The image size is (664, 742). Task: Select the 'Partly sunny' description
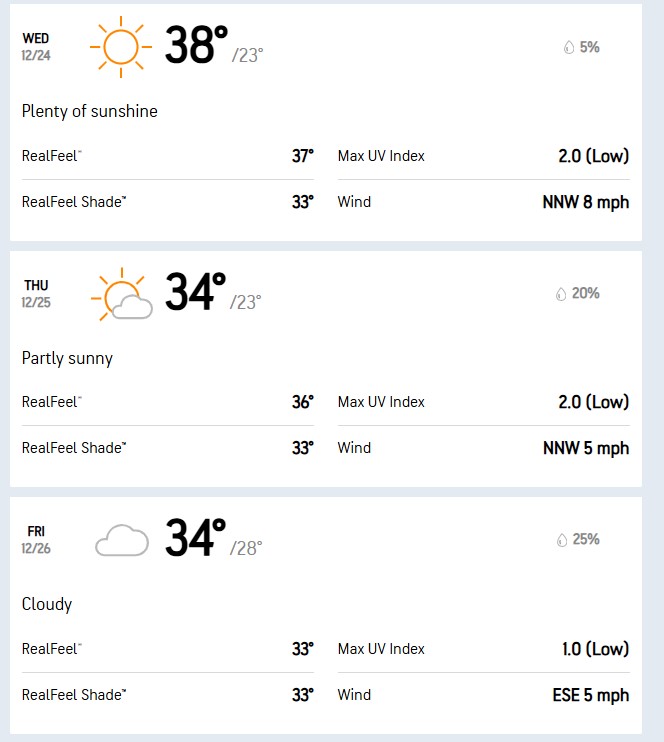point(67,358)
